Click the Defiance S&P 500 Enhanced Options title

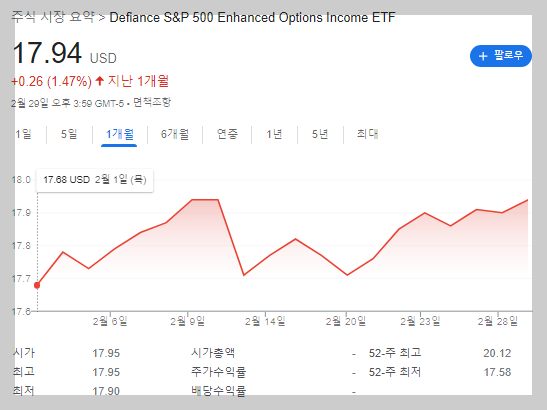point(252,17)
